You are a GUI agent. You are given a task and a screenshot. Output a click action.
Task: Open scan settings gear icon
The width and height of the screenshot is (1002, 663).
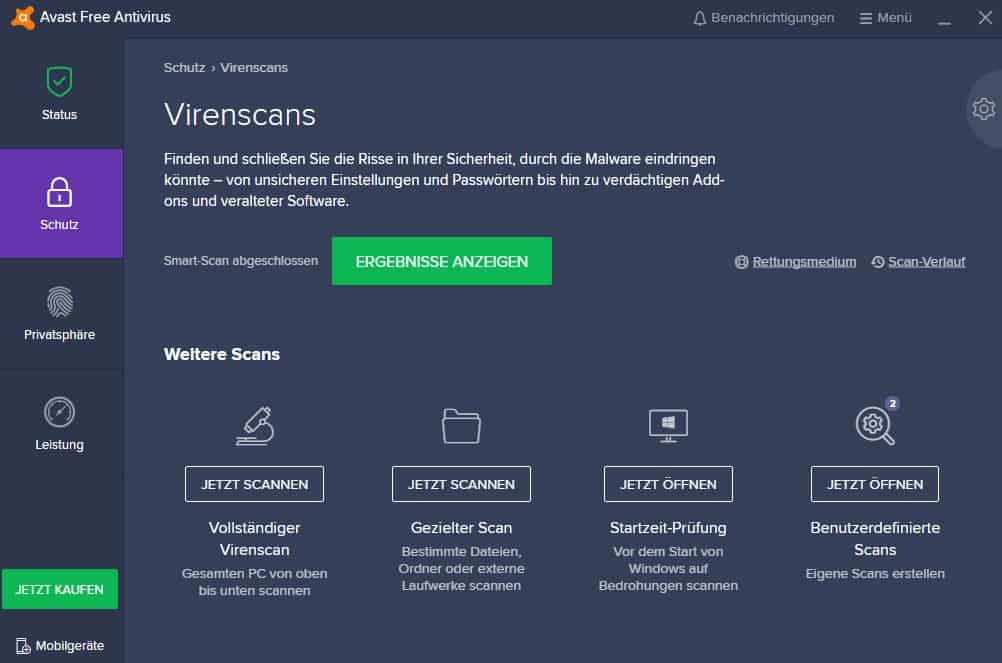tap(983, 109)
